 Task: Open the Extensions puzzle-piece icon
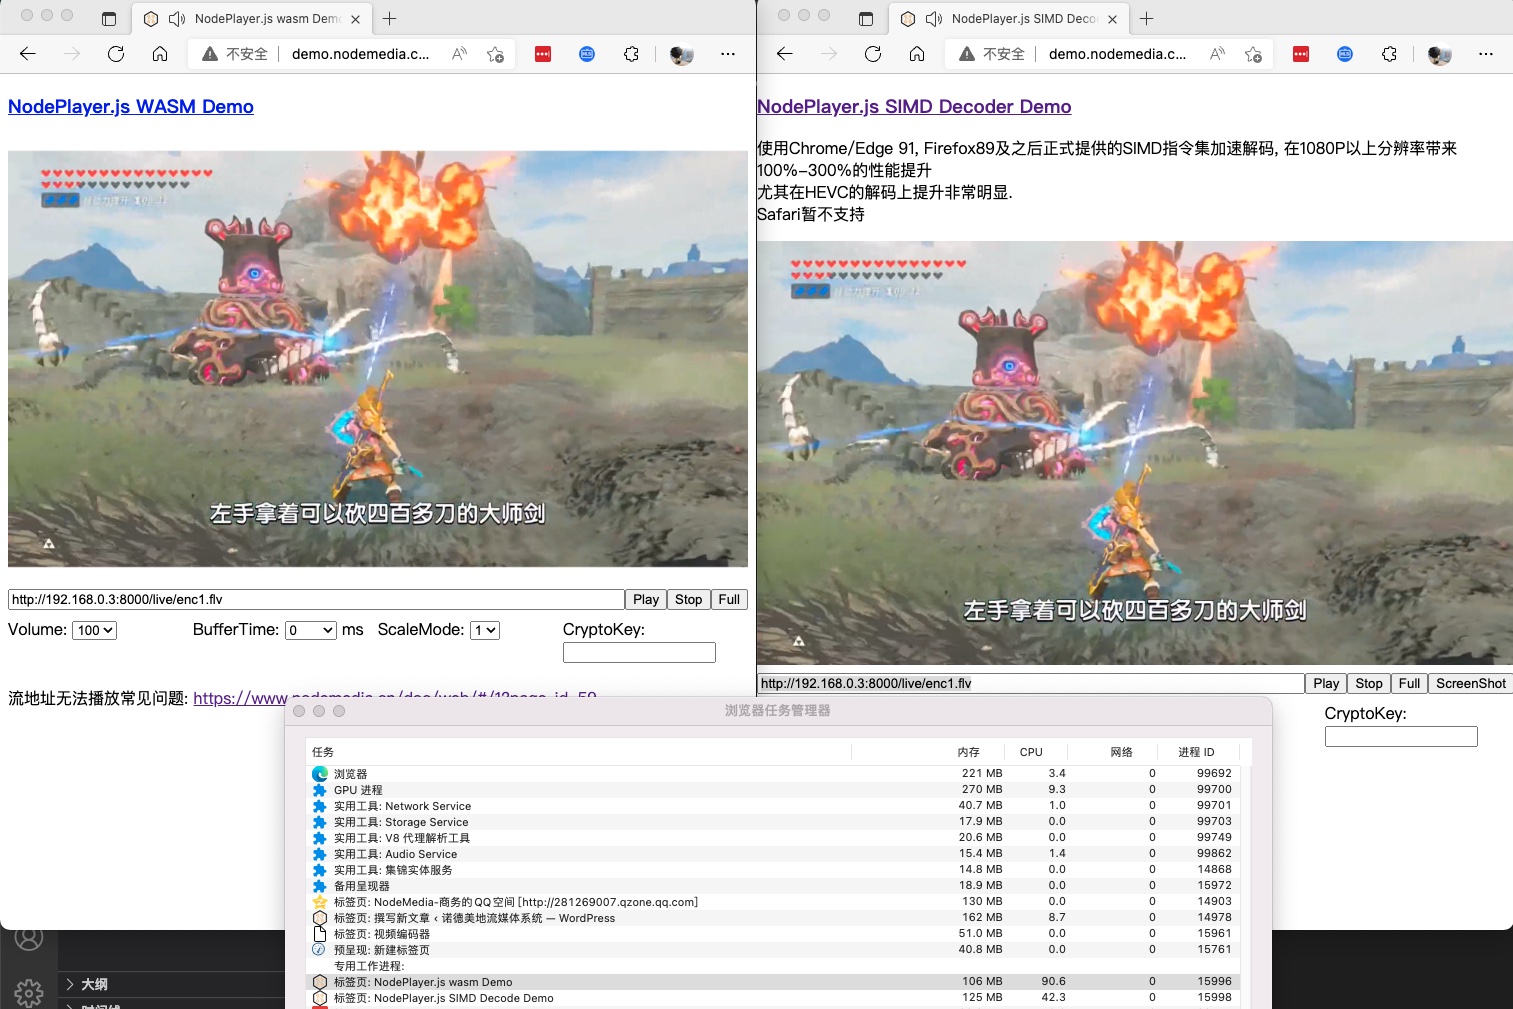coord(632,54)
